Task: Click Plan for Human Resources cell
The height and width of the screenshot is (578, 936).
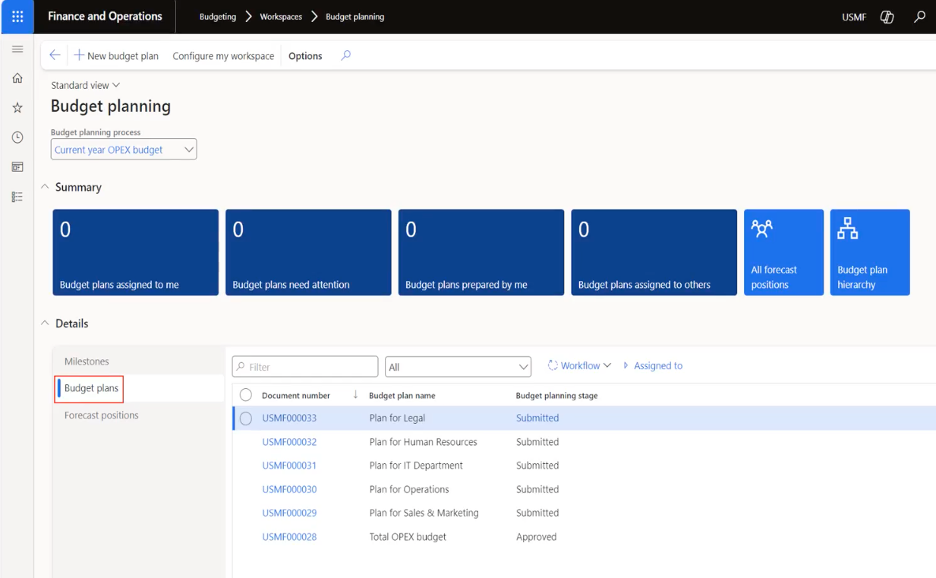Action: pyautogui.click(x=423, y=442)
